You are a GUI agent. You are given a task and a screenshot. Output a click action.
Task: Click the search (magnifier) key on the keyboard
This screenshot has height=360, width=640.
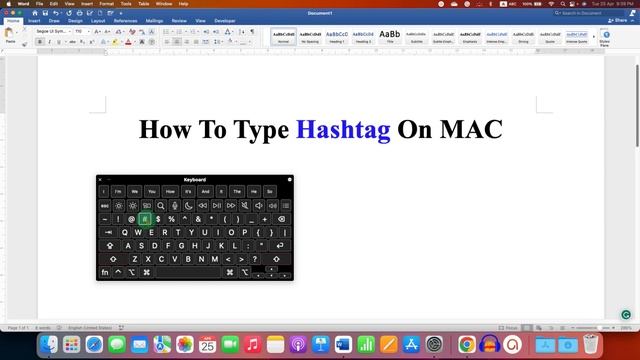tap(161, 206)
